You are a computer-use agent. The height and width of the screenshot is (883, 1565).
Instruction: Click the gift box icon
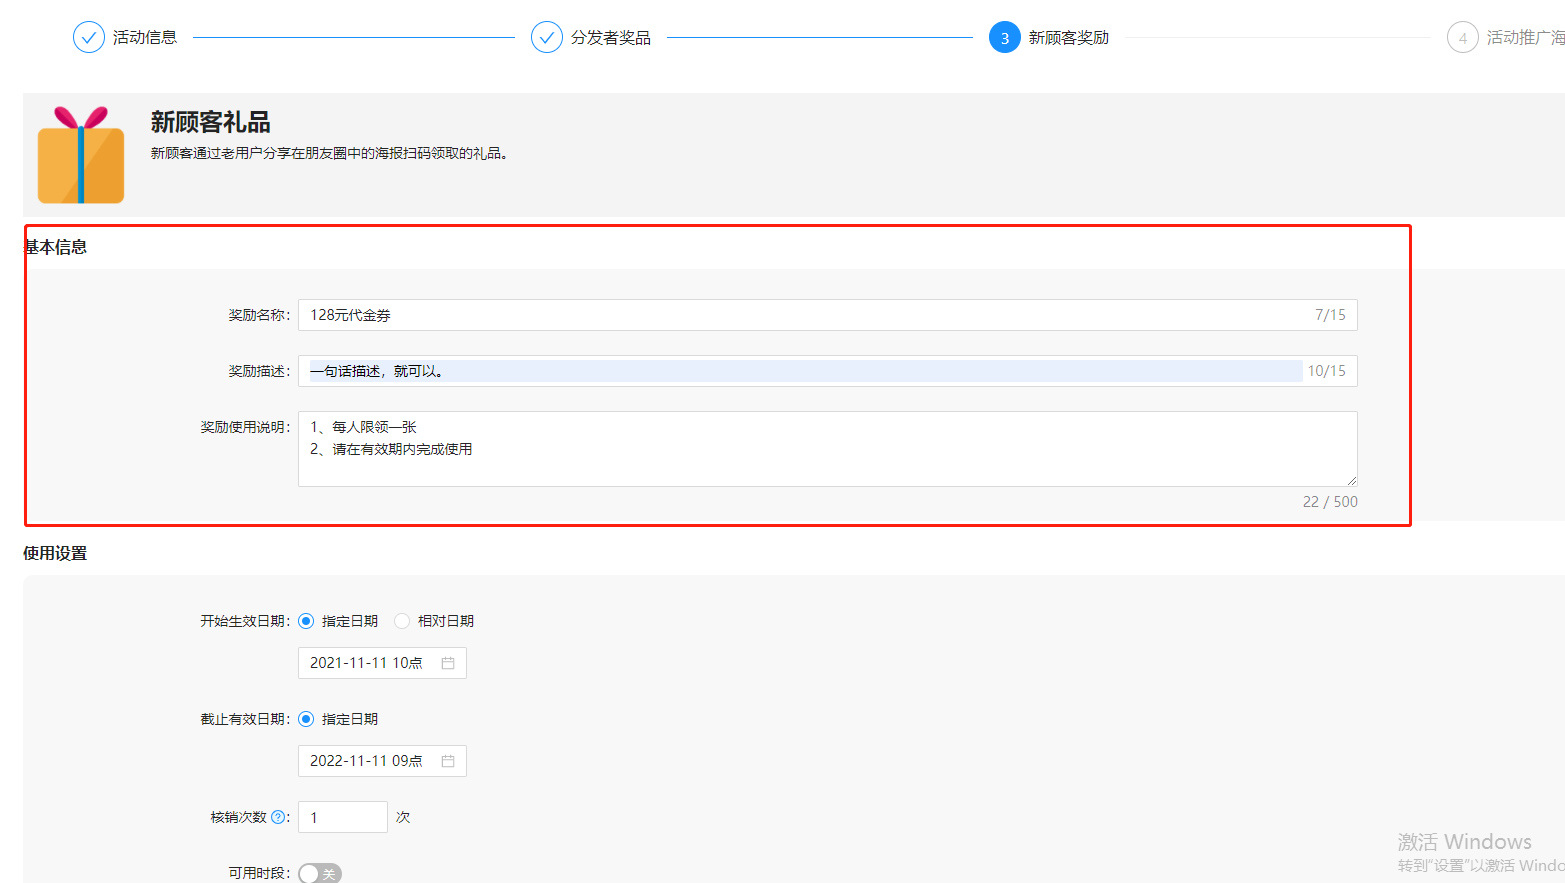(81, 155)
